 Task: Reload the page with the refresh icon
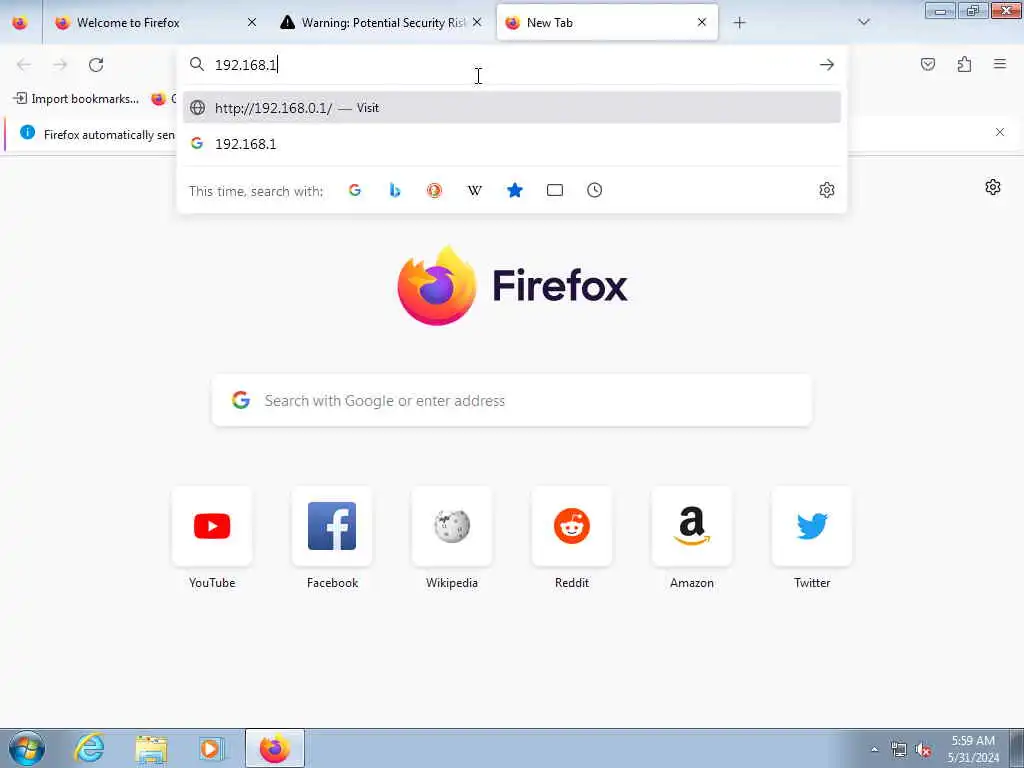click(96, 65)
